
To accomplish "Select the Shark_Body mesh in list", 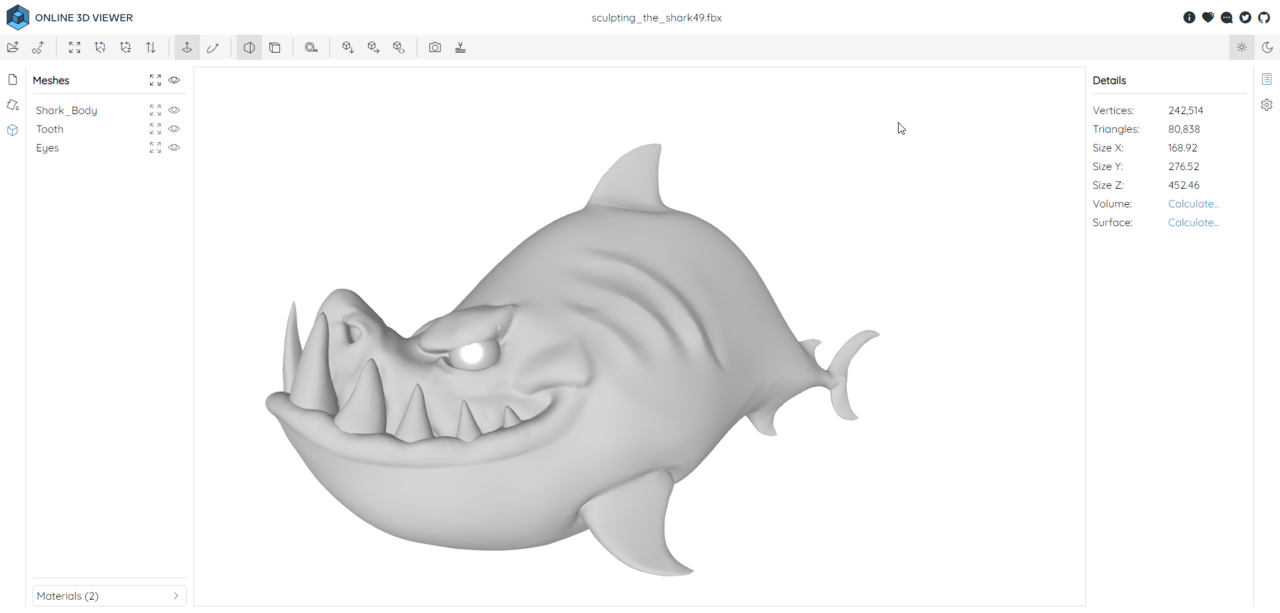I will pyautogui.click(x=67, y=110).
